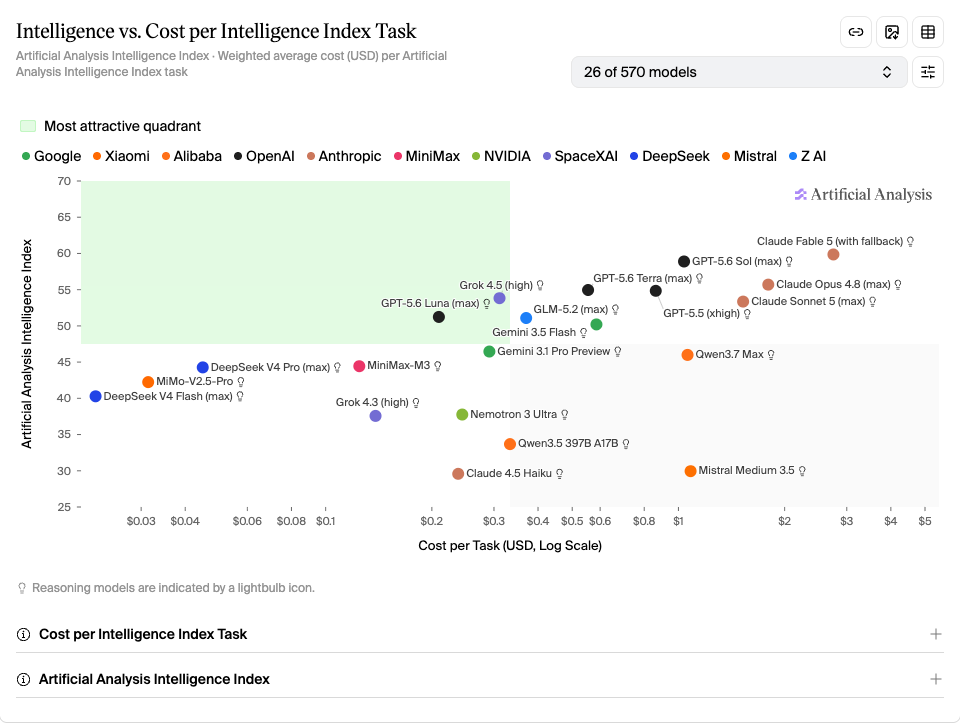Image resolution: width=960 pixels, height=723 pixels.
Task: Click the Artificial Analysis logo watermark
Action: (x=863, y=195)
